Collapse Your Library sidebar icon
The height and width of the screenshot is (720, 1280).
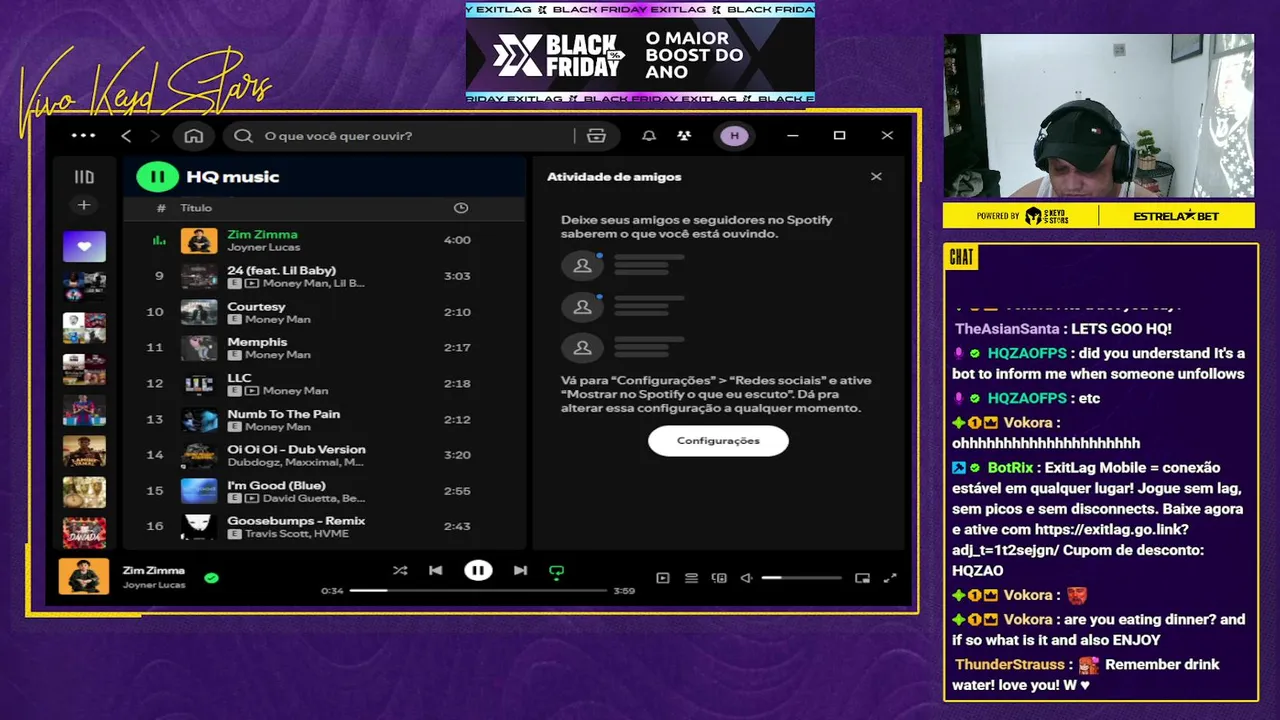[84, 177]
